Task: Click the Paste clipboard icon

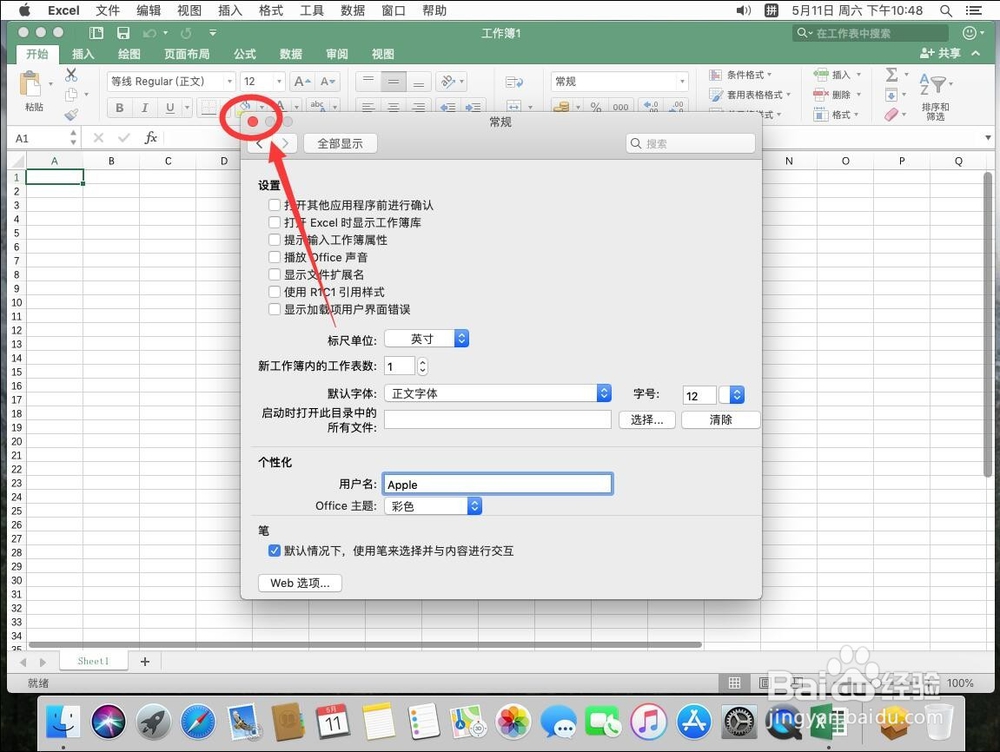Action: pyautogui.click(x=30, y=84)
